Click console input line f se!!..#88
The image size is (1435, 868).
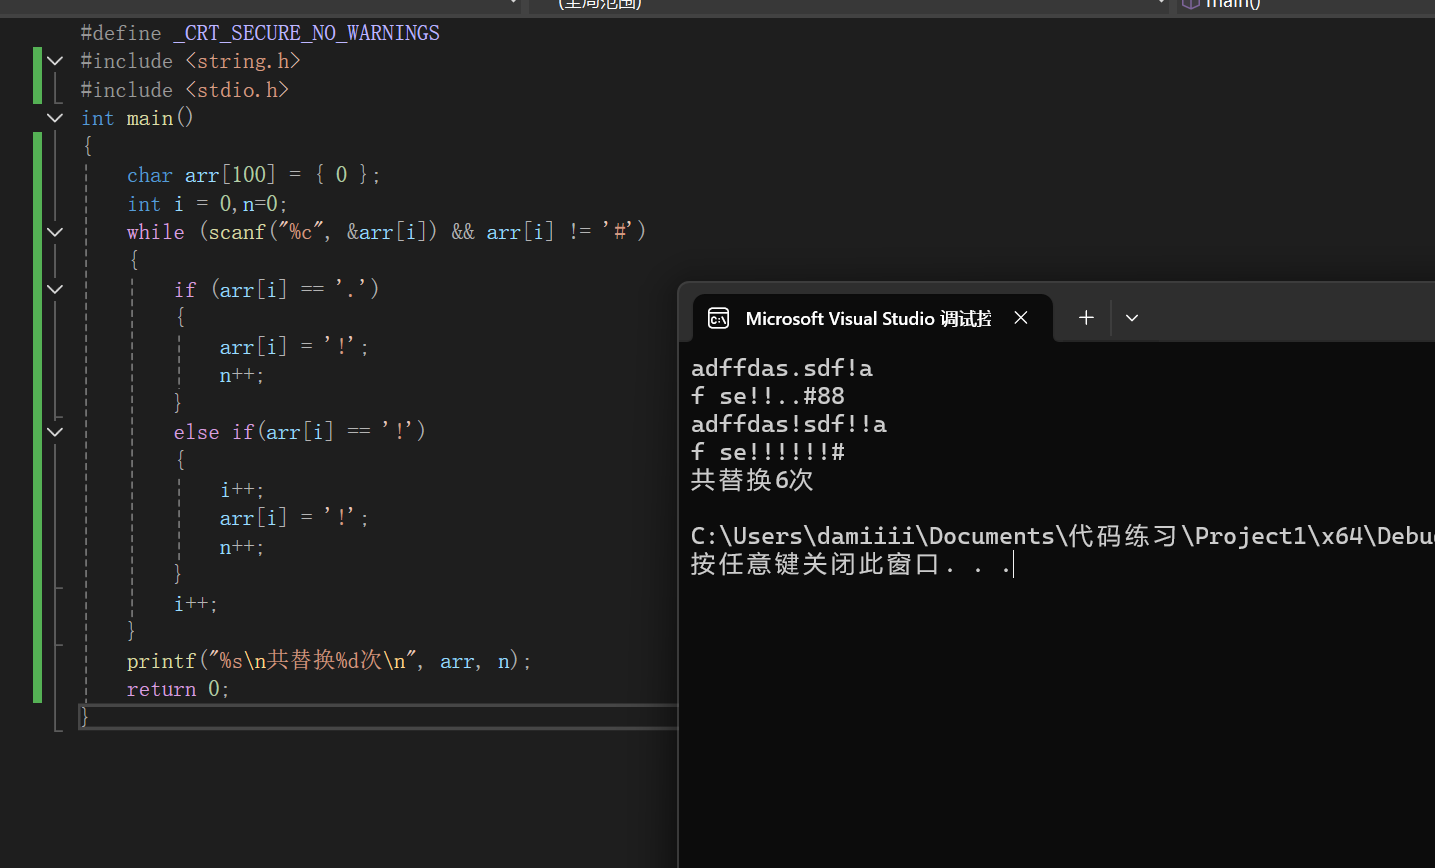[768, 397]
